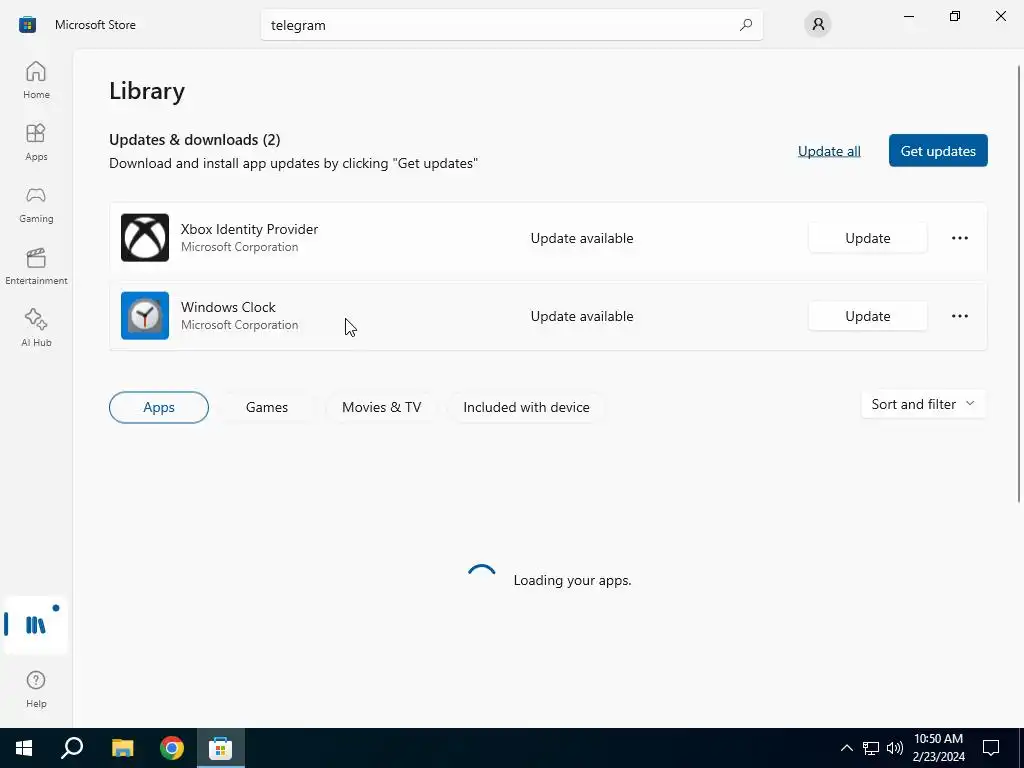
Task: Click the Windows Clock name
Action: [x=228, y=307]
